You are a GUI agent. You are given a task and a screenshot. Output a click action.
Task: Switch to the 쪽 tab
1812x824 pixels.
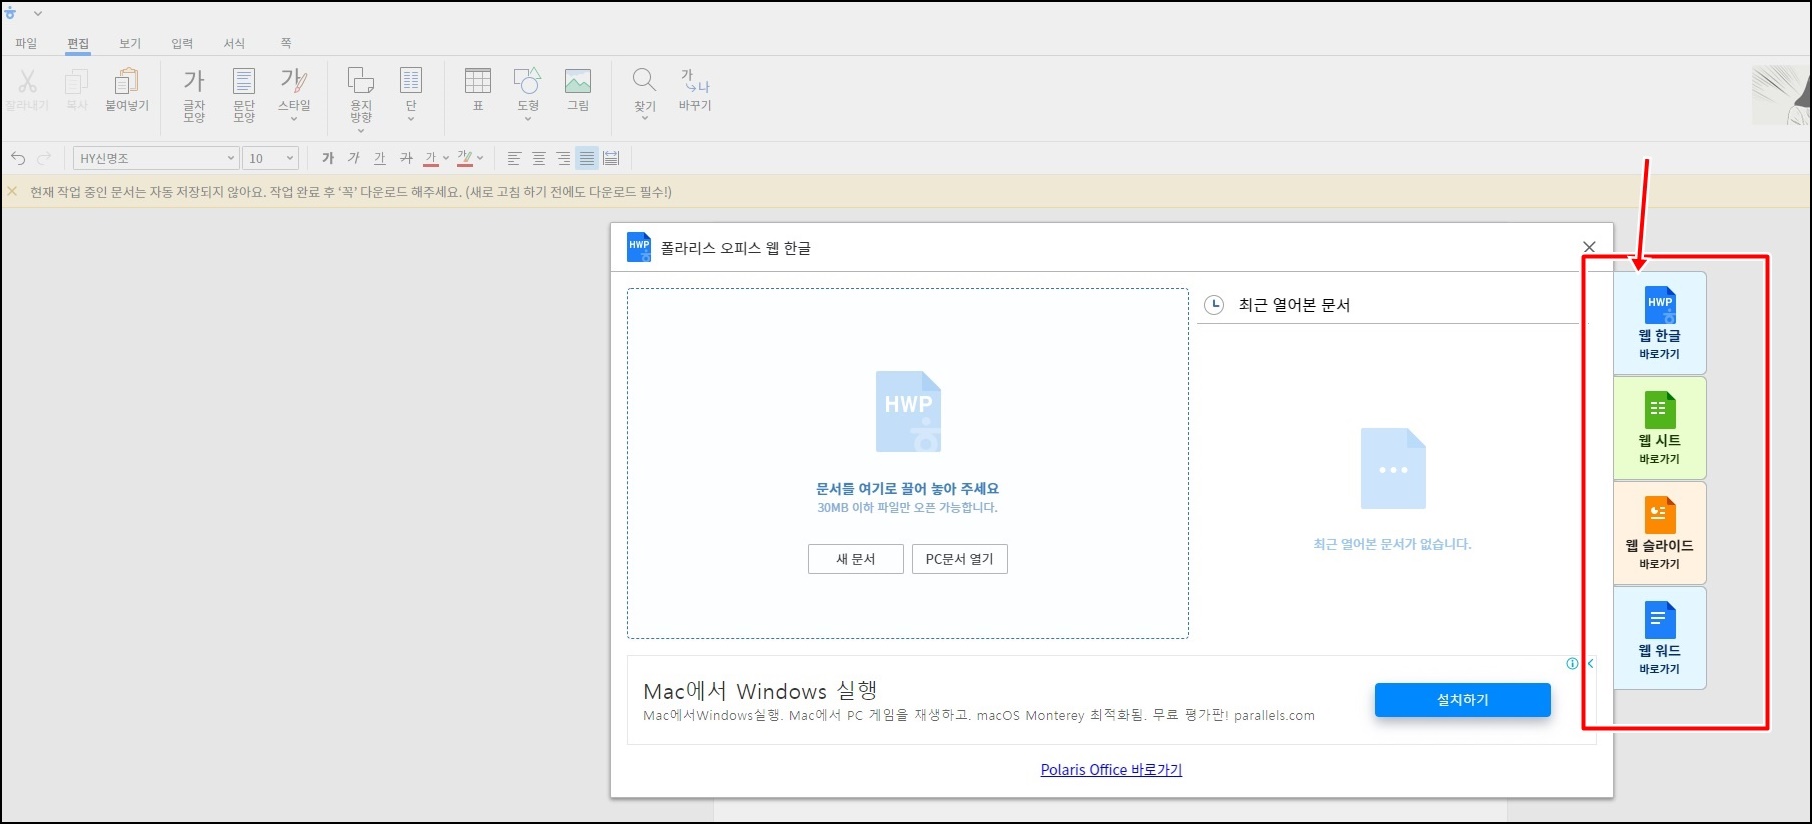pyautogui.click(x=286, y=43)
